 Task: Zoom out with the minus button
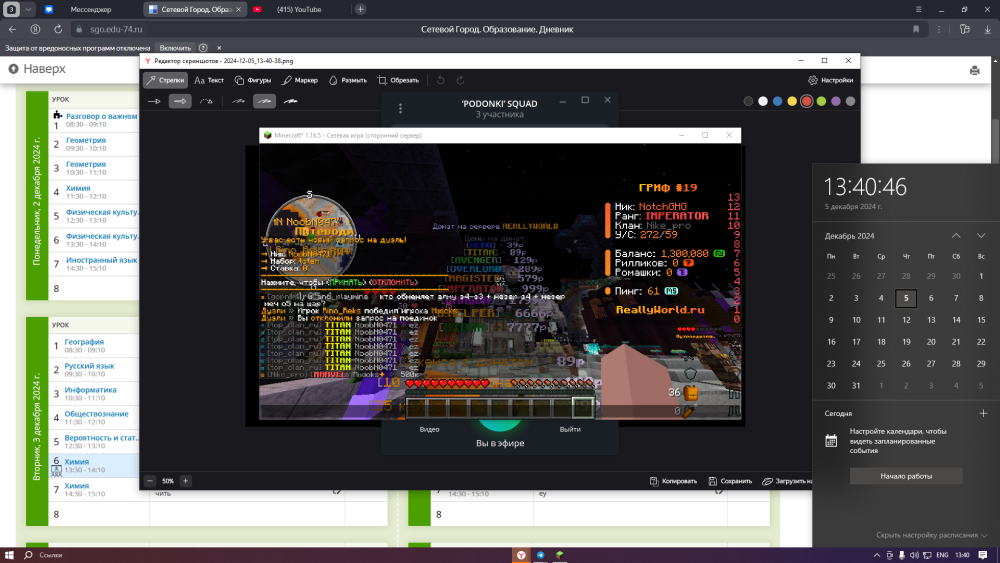click(150, 481)
